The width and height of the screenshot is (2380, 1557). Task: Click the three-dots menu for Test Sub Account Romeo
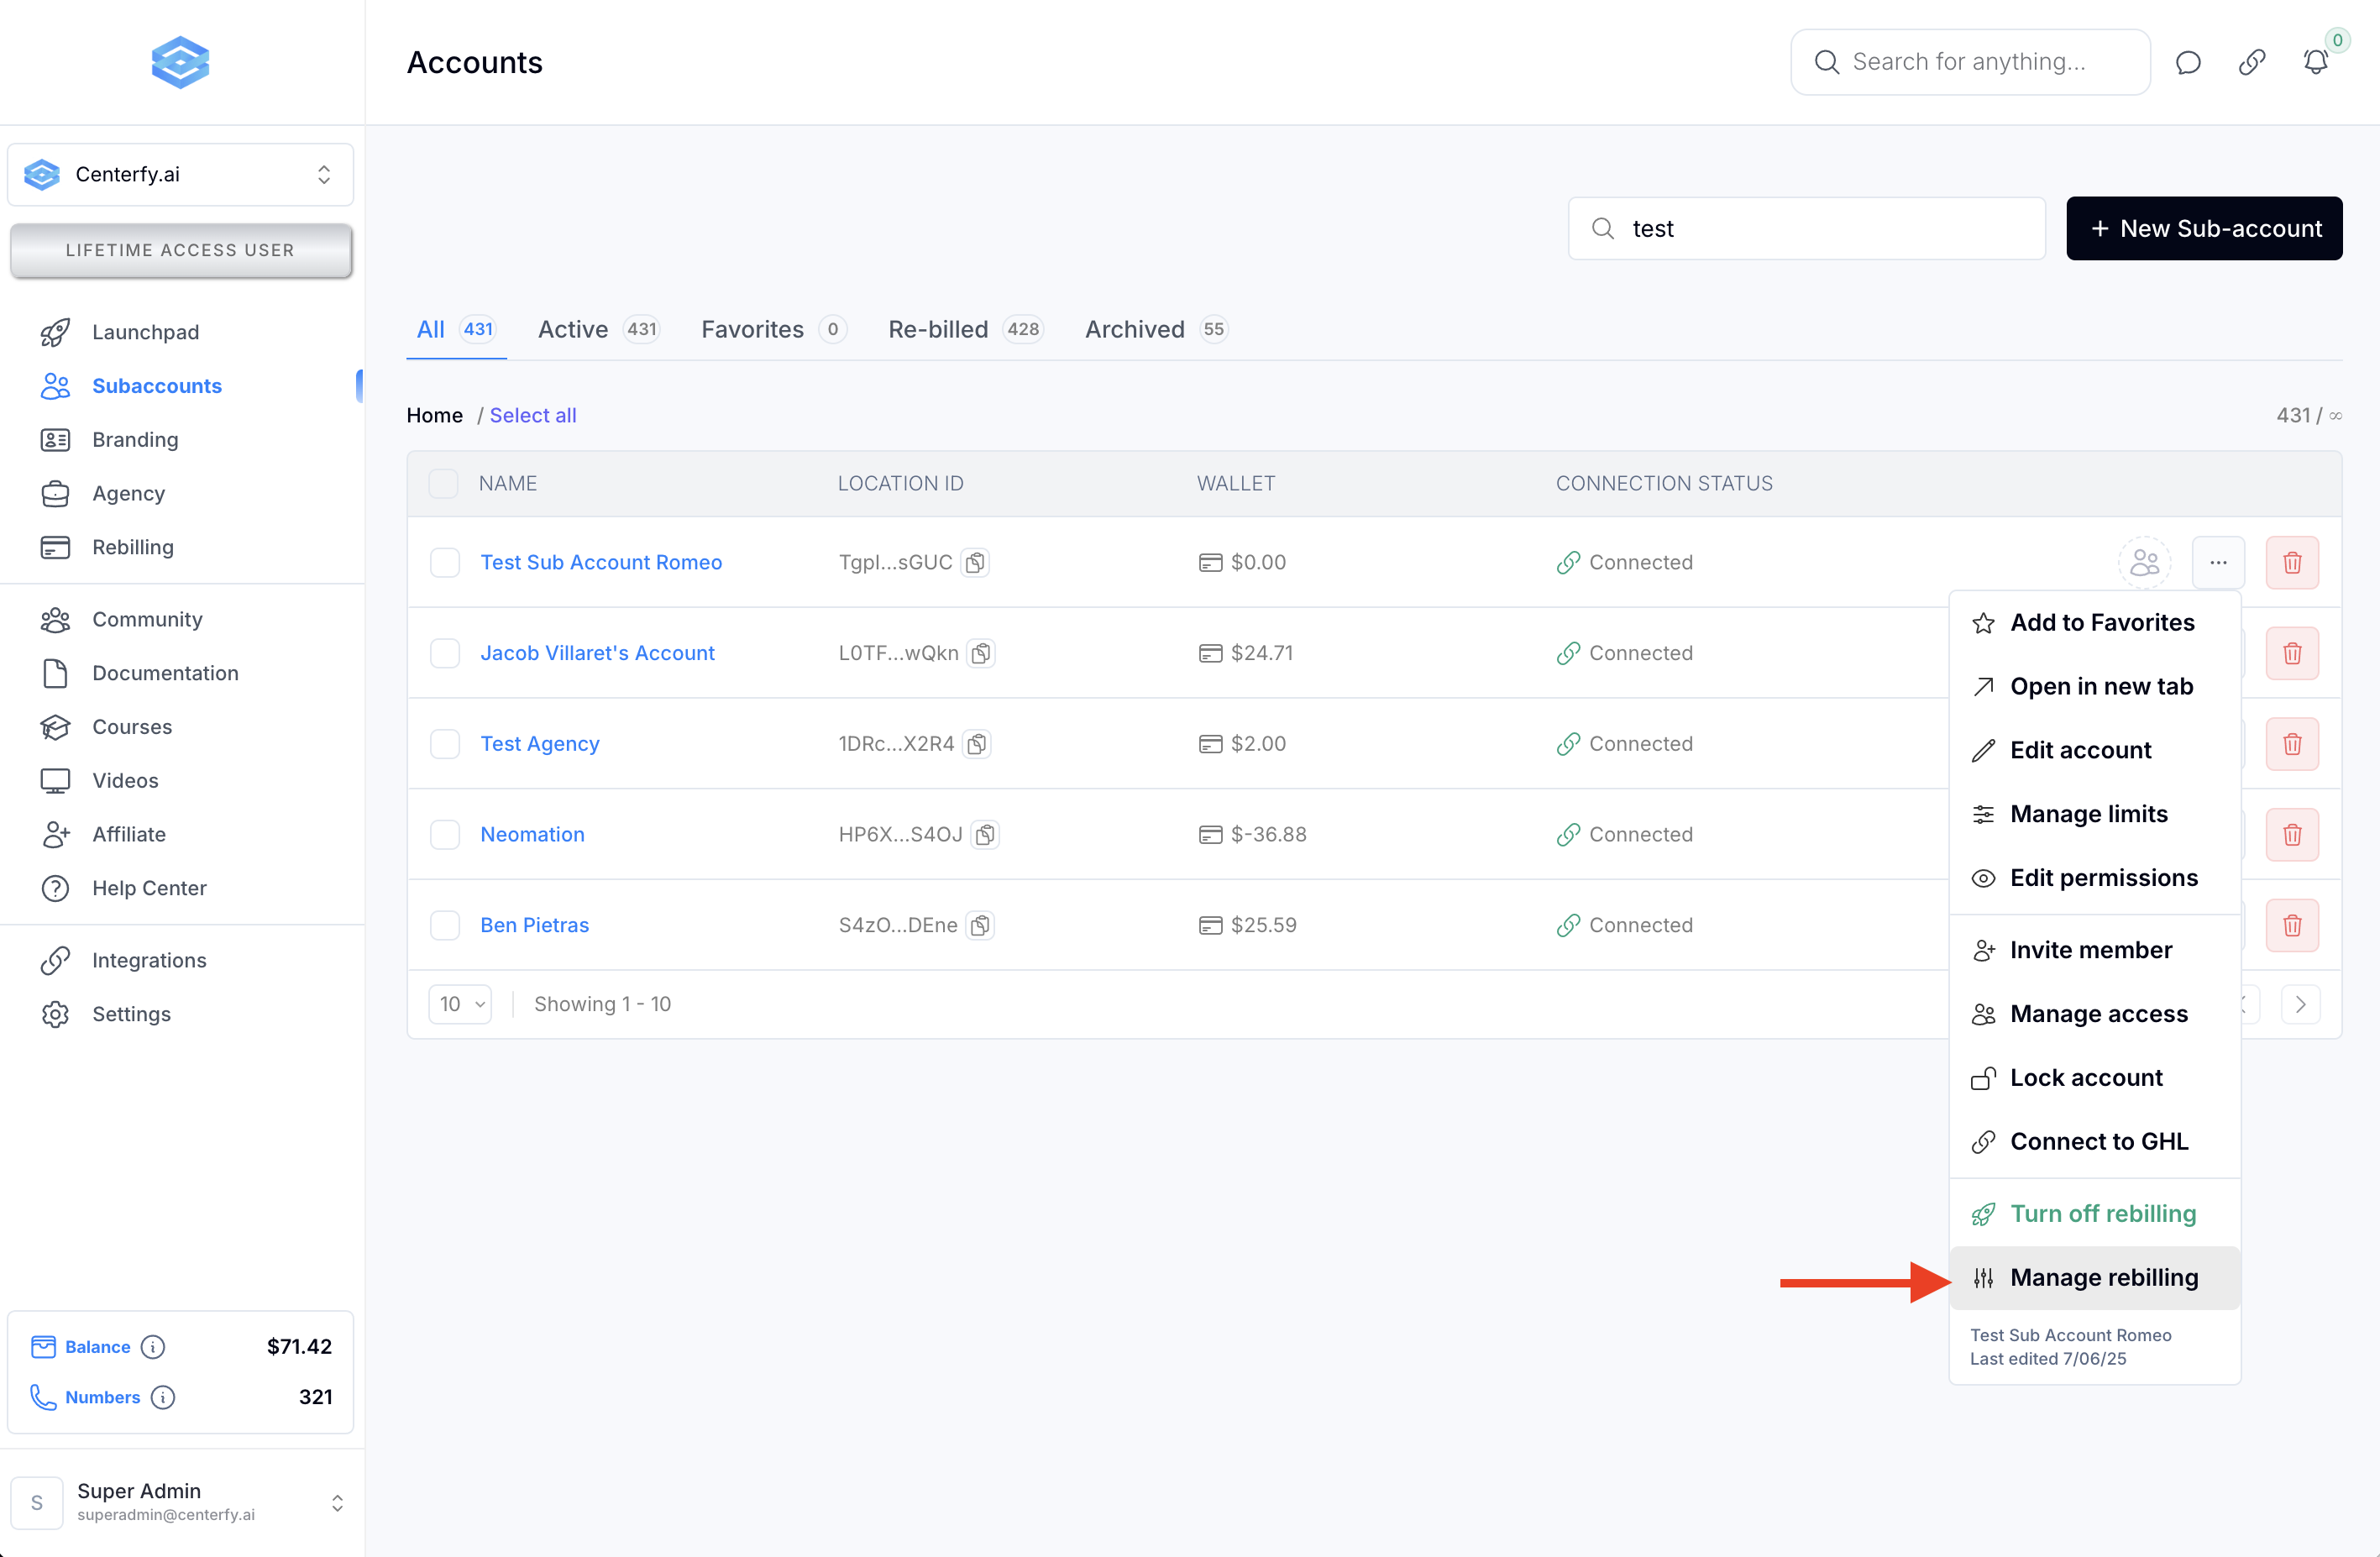tap(2218, 562)
